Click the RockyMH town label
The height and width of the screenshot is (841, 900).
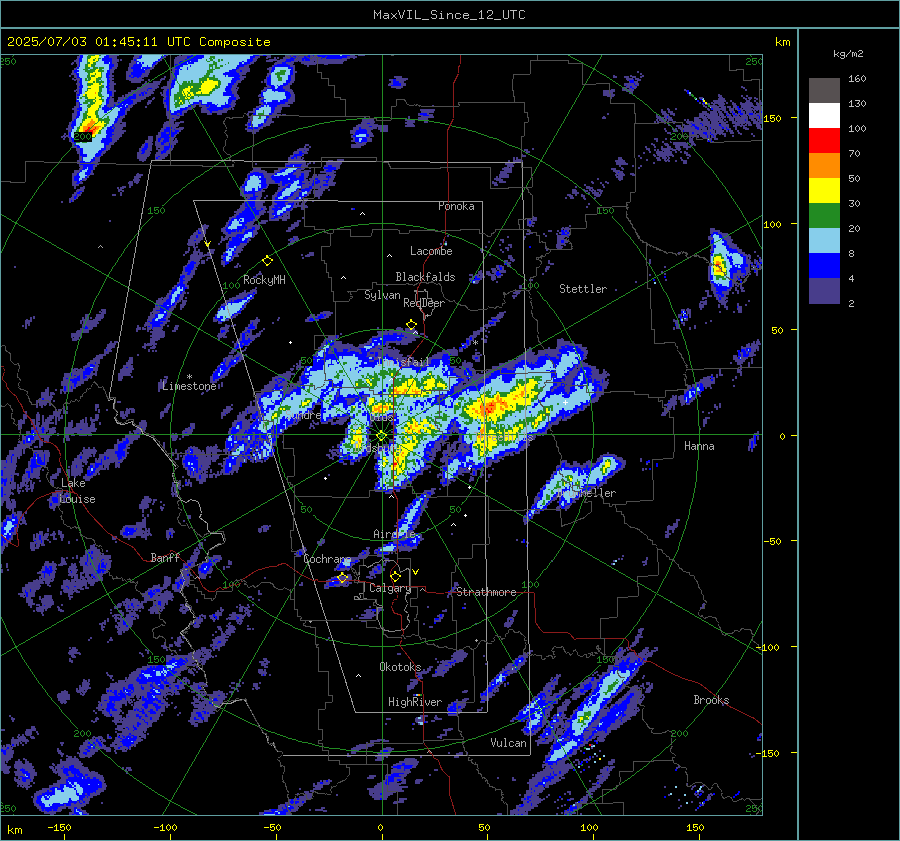pos(264,280)
